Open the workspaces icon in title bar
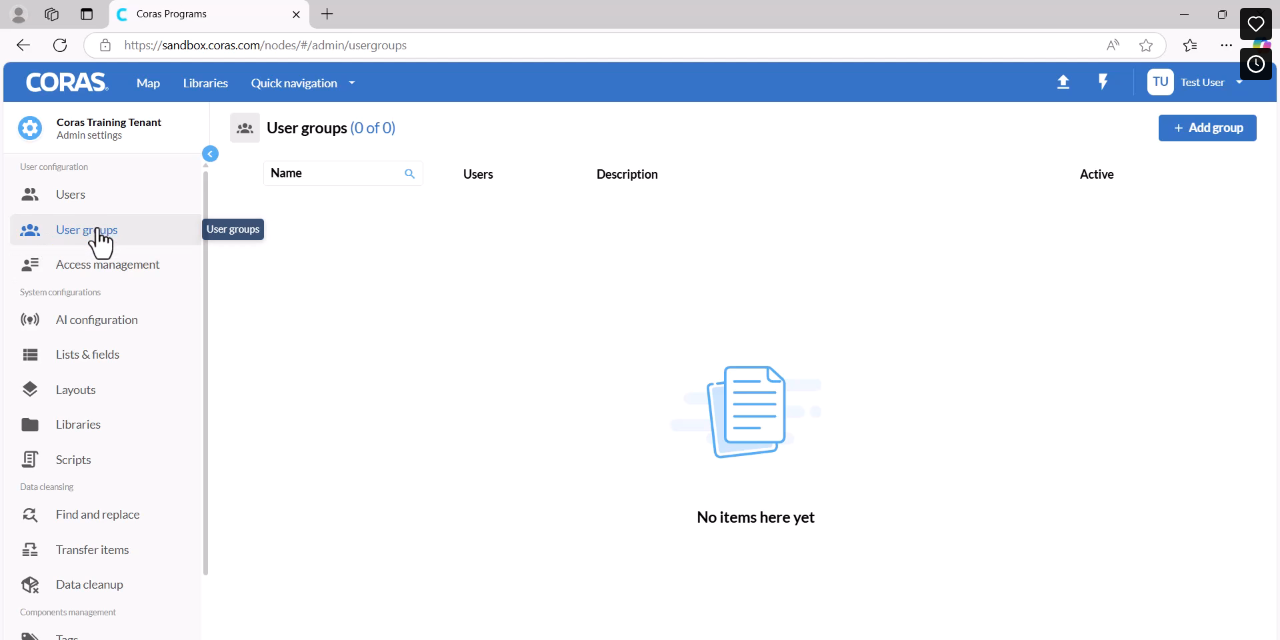The image size is (1280, 640). pos(52,14)
